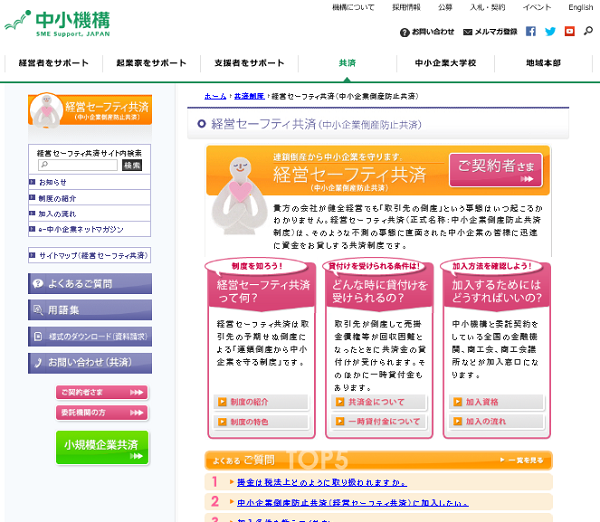This screenshot has height=522, width=600.
Task: Click the ホーム breadcrumb link
Action: tap(215, 96)
